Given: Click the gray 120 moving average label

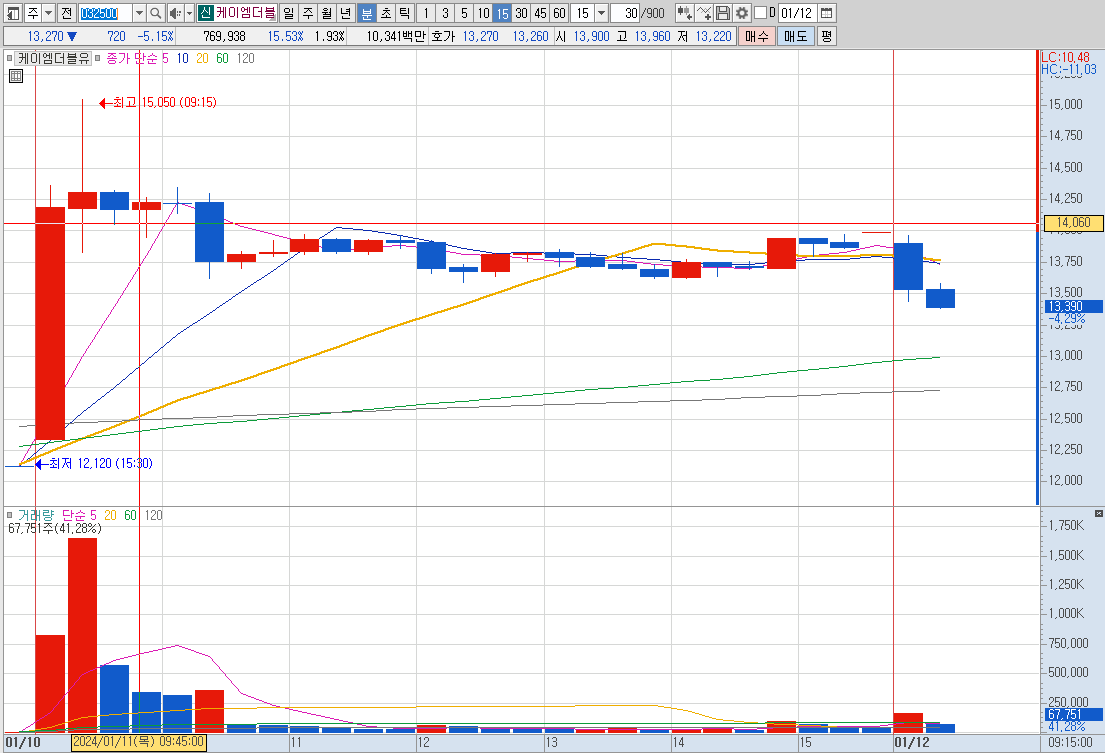Looking at the screenshot, I should click(x=245, y=58).
